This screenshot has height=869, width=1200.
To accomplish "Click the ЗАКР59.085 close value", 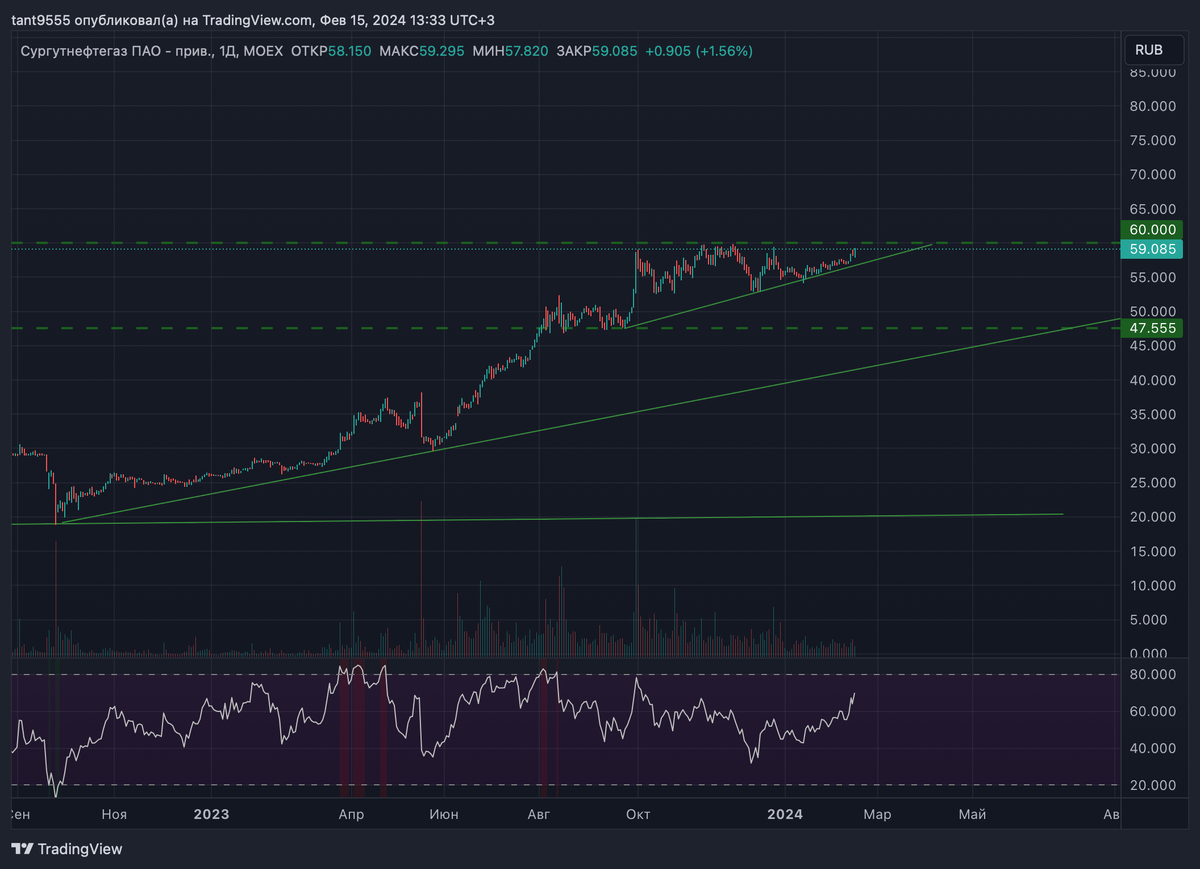I will [597, 50].
